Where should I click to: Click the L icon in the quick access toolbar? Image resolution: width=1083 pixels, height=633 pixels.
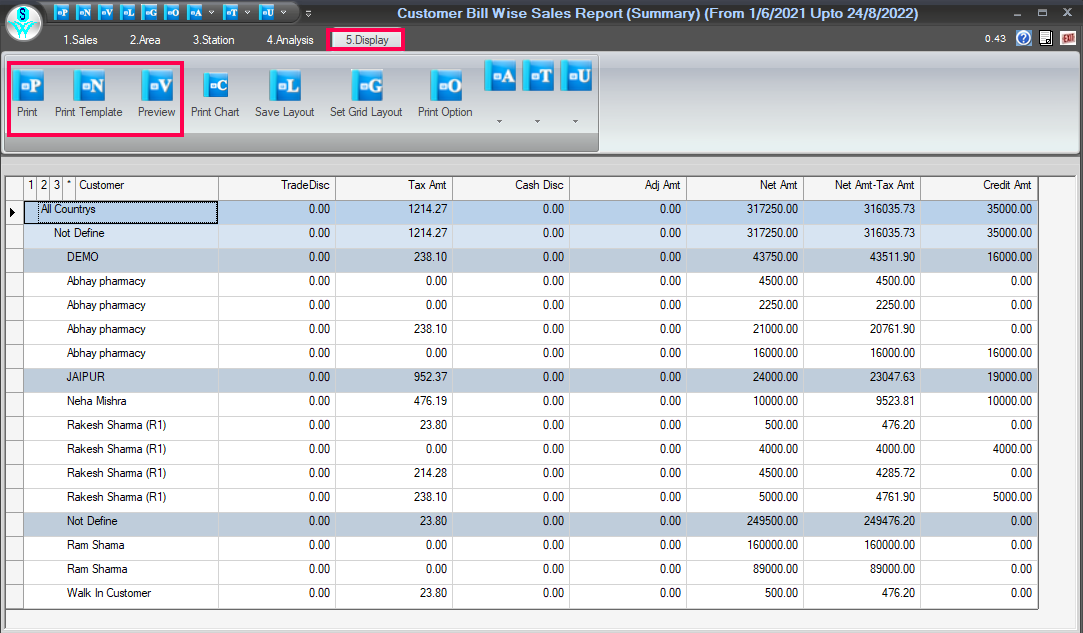(x=128, y=12)
